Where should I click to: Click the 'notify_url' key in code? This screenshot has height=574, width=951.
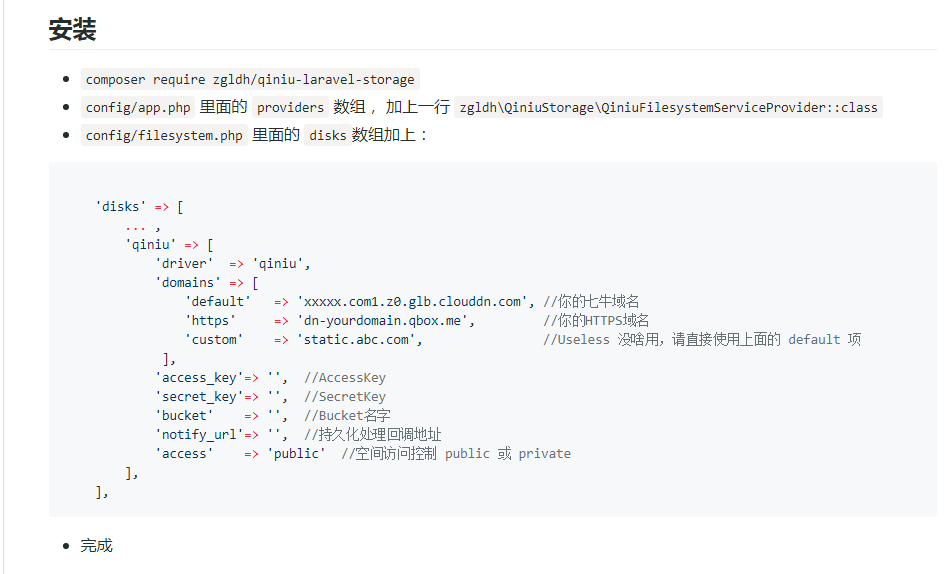[199, 434]
